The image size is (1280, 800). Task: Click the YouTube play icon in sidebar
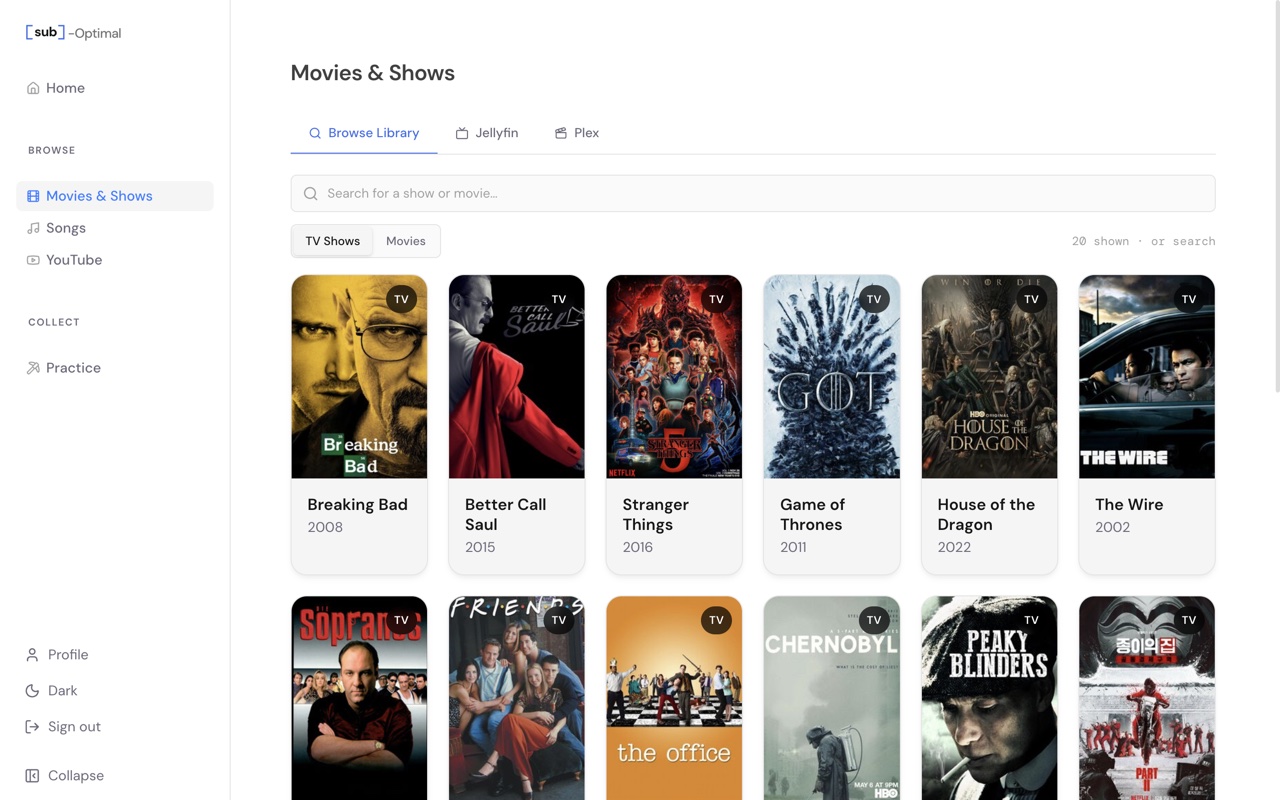pos(33,260)
